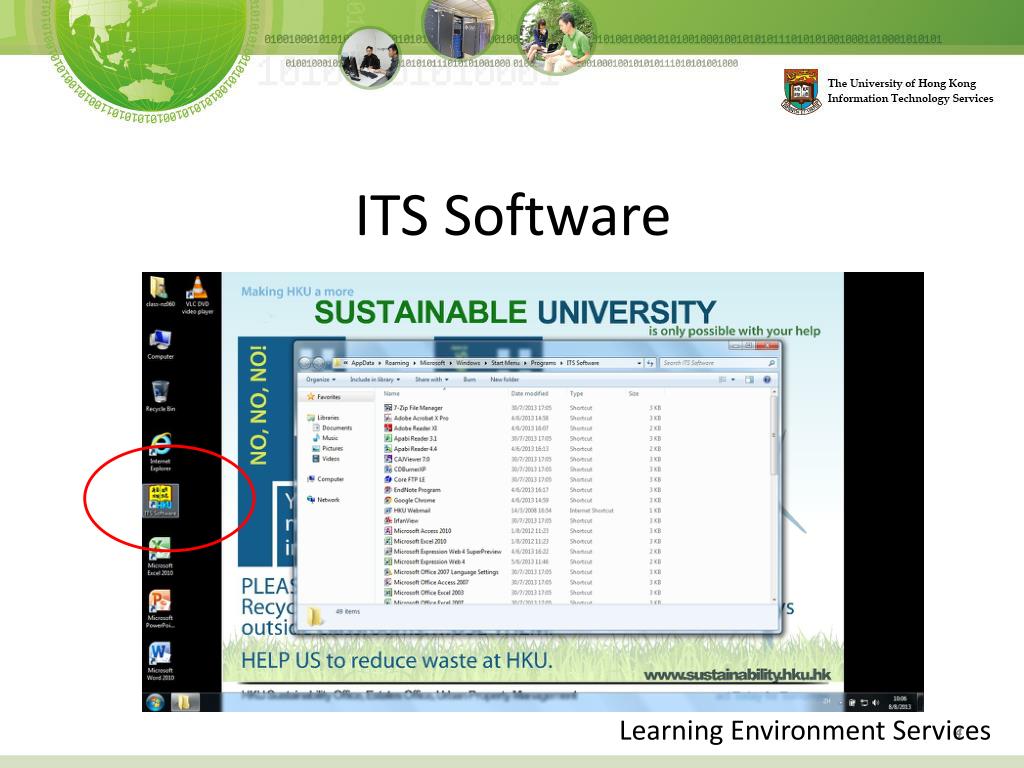This screenshot has width=1024, height=768.
Task: Click the change view icon in Explorer toolbar
Action: pos(722,379)
